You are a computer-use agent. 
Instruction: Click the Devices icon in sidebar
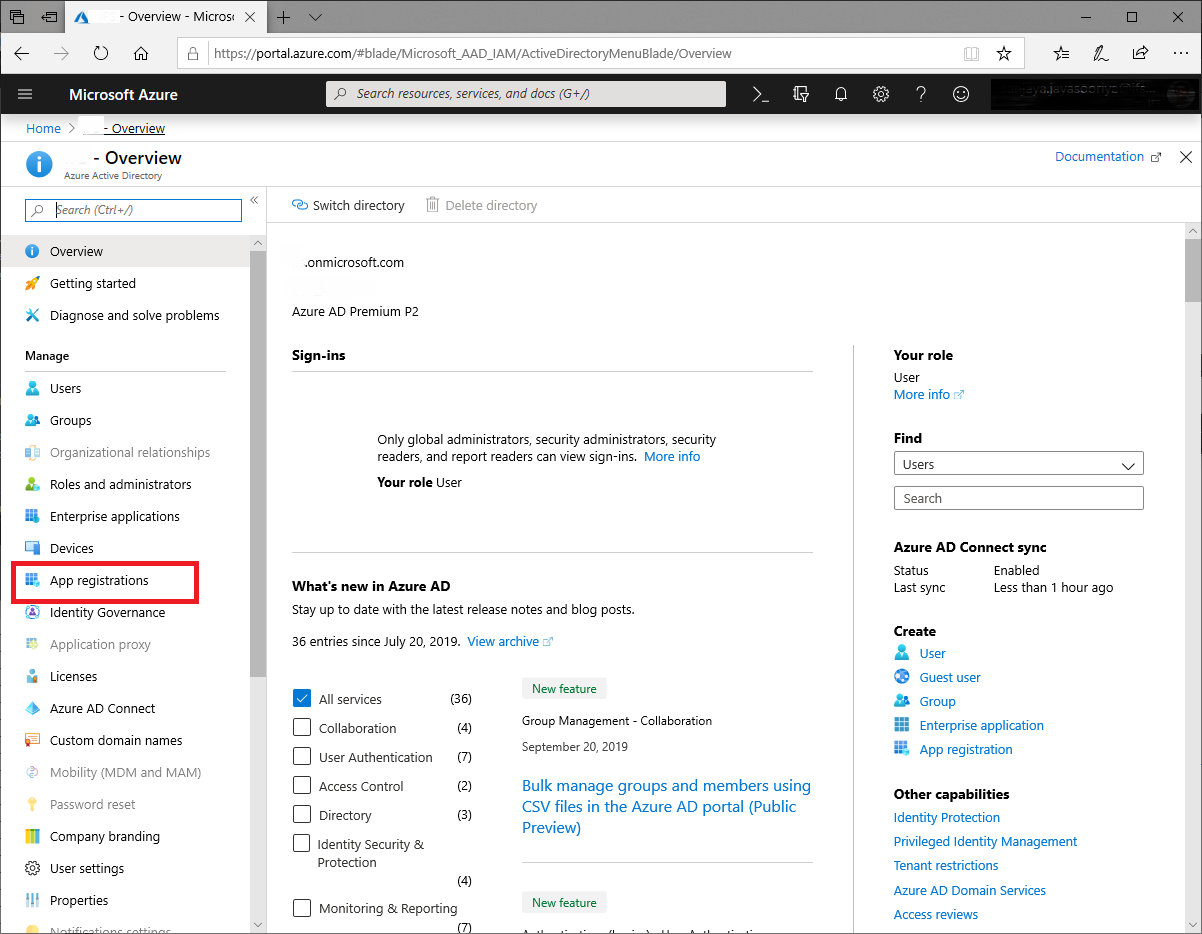(x=32, y=548)
